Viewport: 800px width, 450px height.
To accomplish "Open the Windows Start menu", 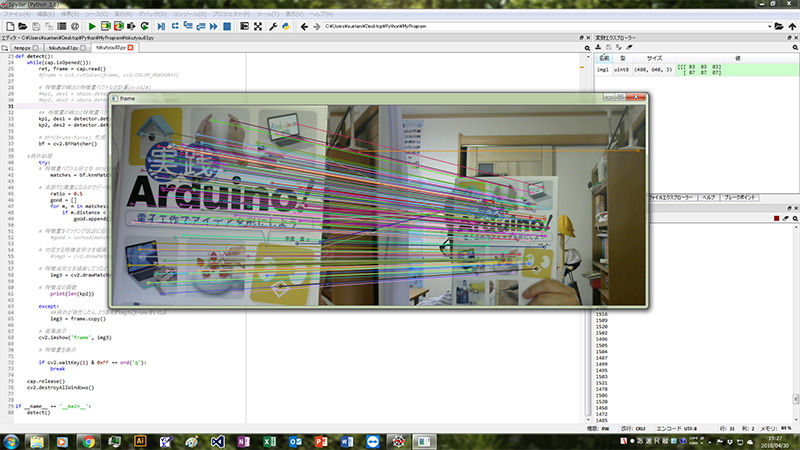I will point(11,441).
